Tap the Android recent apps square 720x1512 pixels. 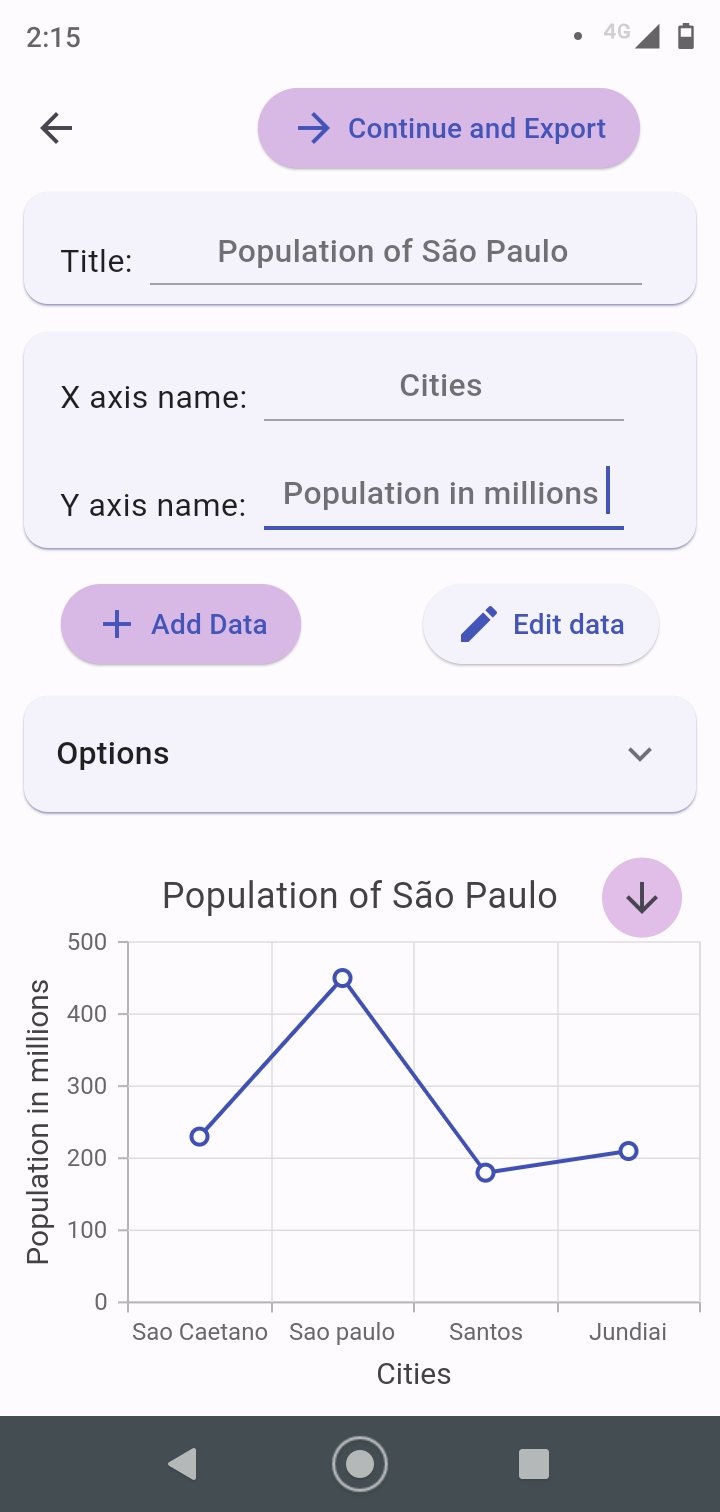(x=534, y=1464)
